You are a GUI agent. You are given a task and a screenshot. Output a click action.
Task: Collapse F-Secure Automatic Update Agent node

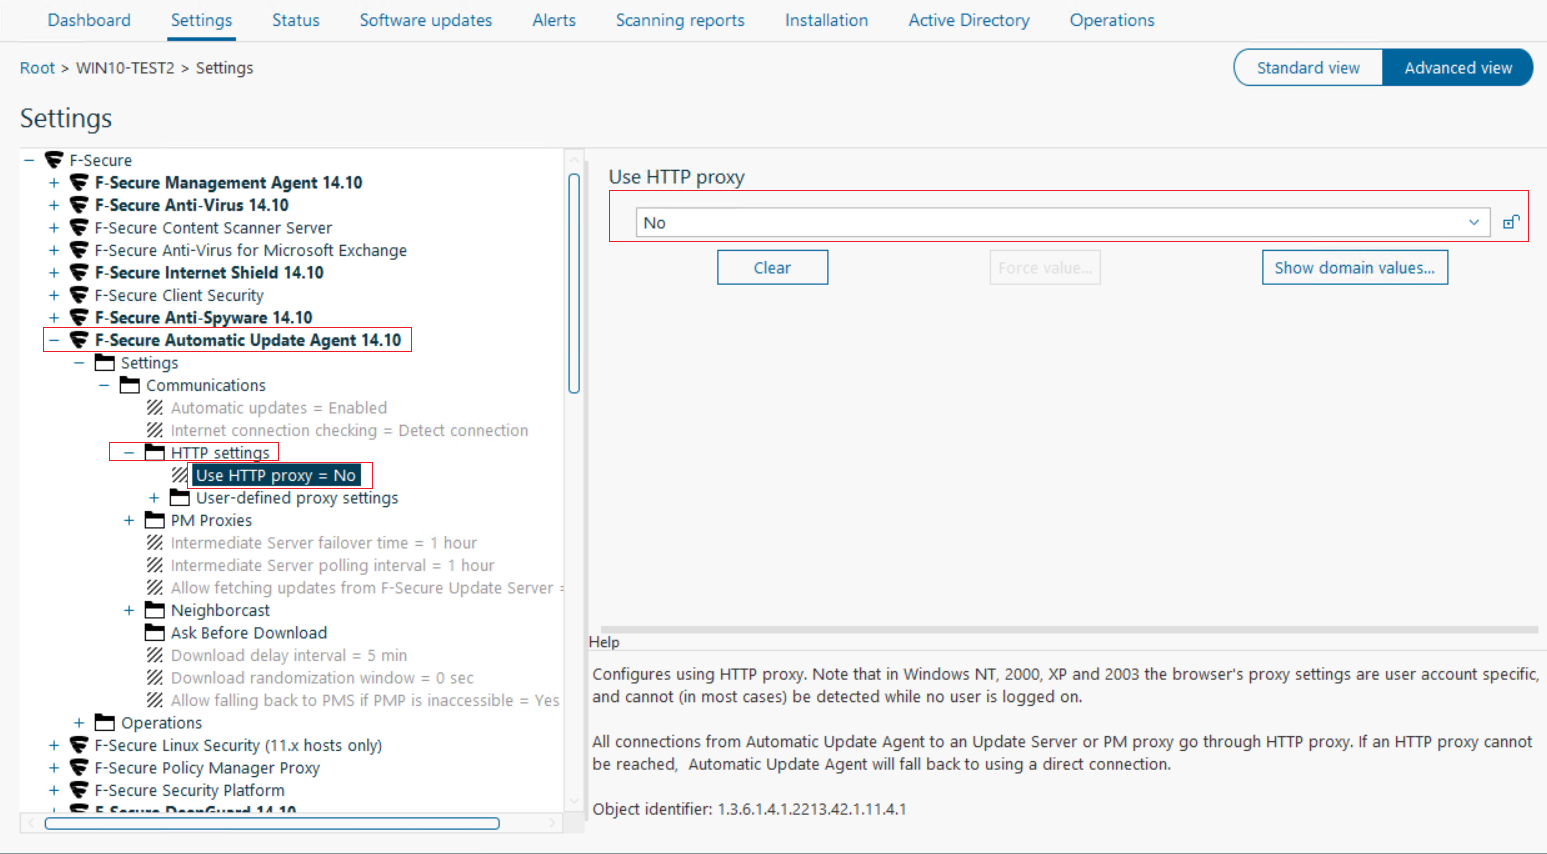54,340
